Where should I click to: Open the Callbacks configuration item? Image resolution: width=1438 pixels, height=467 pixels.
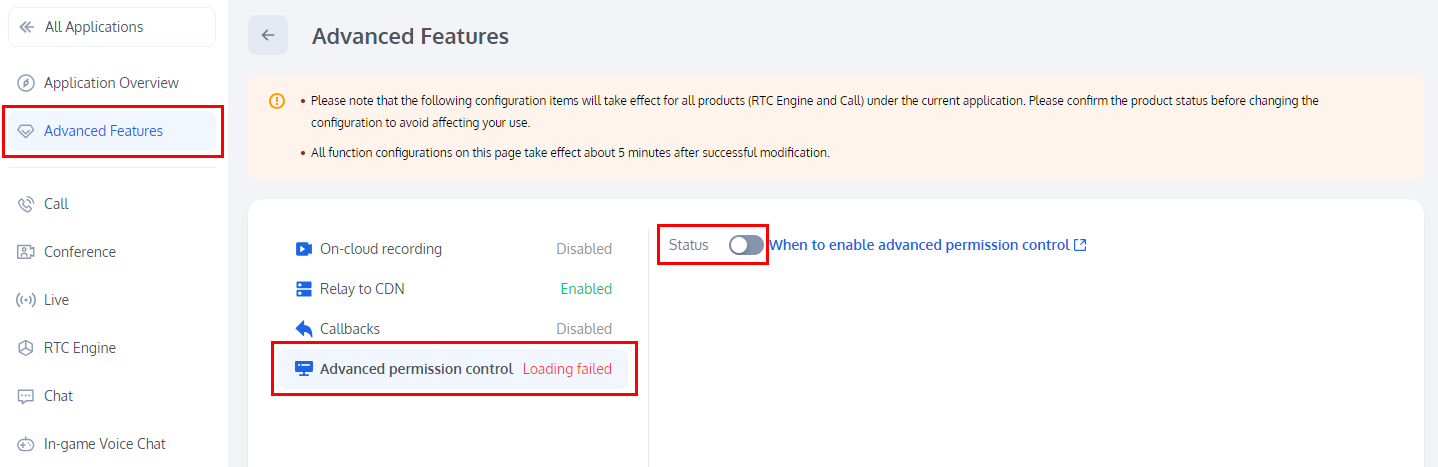click(x=350, y=329)
